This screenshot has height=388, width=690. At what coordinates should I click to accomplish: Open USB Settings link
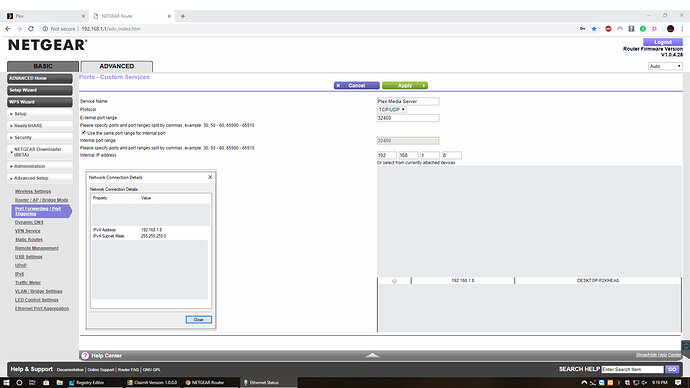click(29, 257)
